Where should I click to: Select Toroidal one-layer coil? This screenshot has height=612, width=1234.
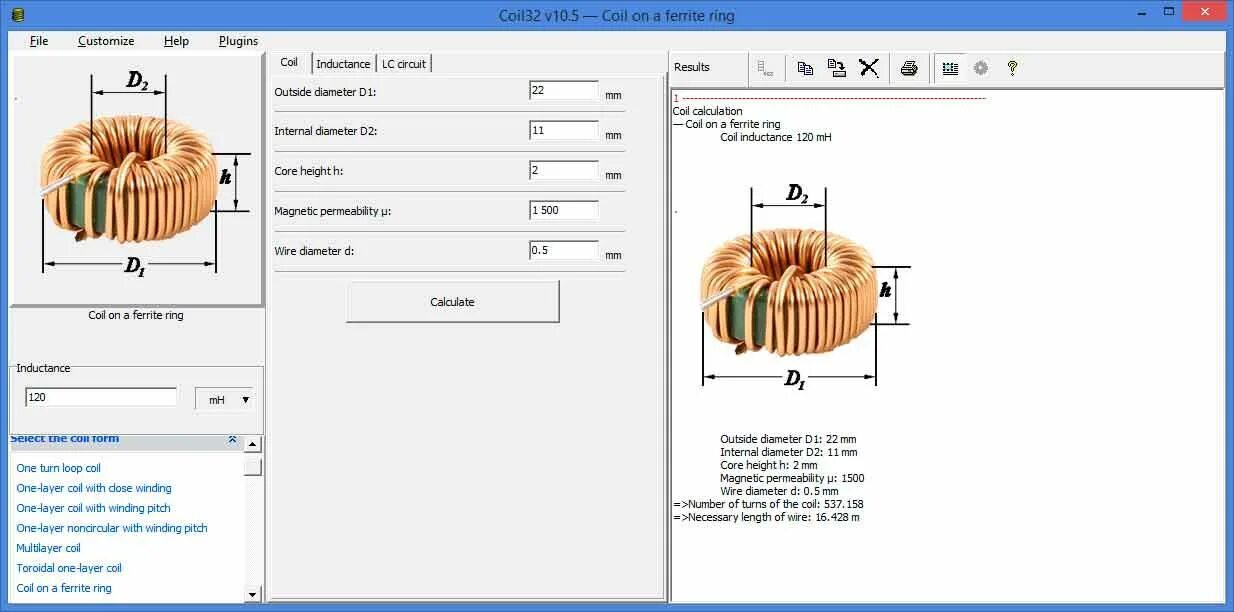[69, 568]
